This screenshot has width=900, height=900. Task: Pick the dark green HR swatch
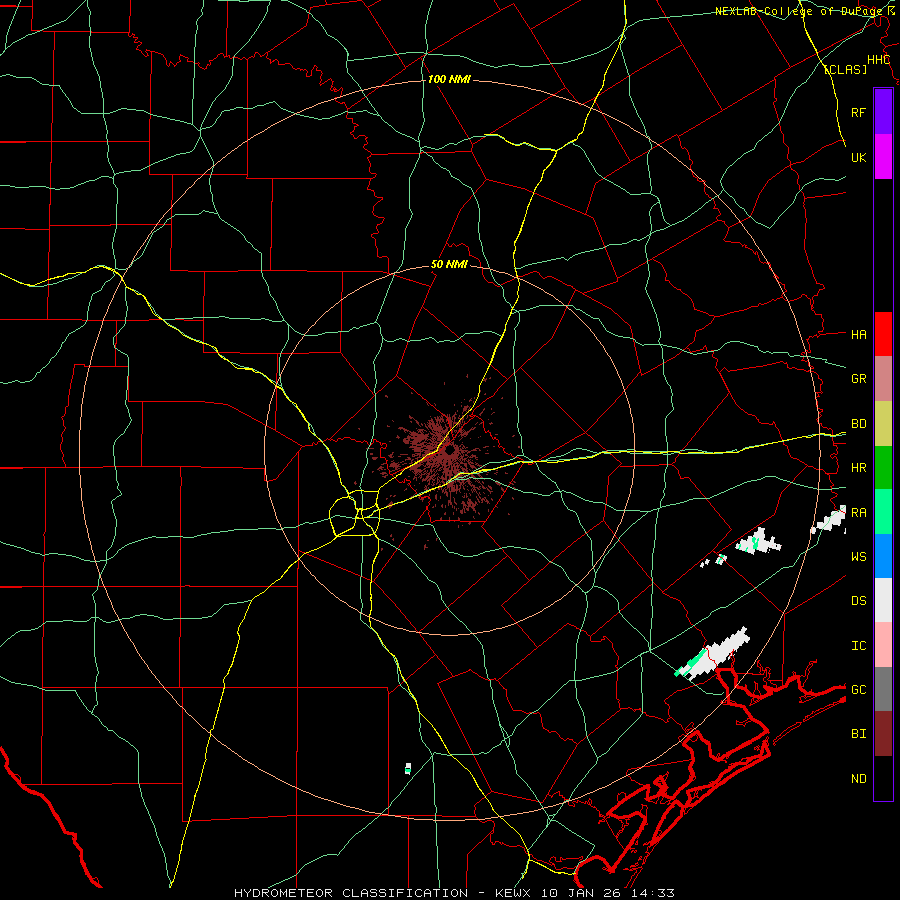click(883, 468)
